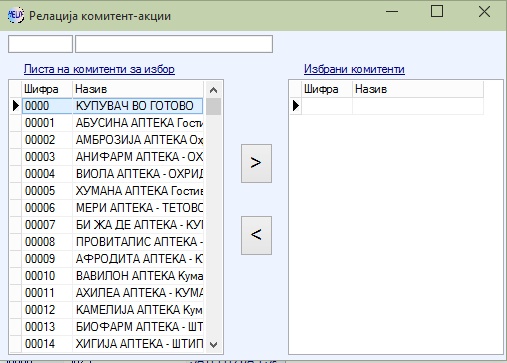This screenshot has width=507, height=363.
Task: Select the code cell '00001'
Action: pos(47,123)
